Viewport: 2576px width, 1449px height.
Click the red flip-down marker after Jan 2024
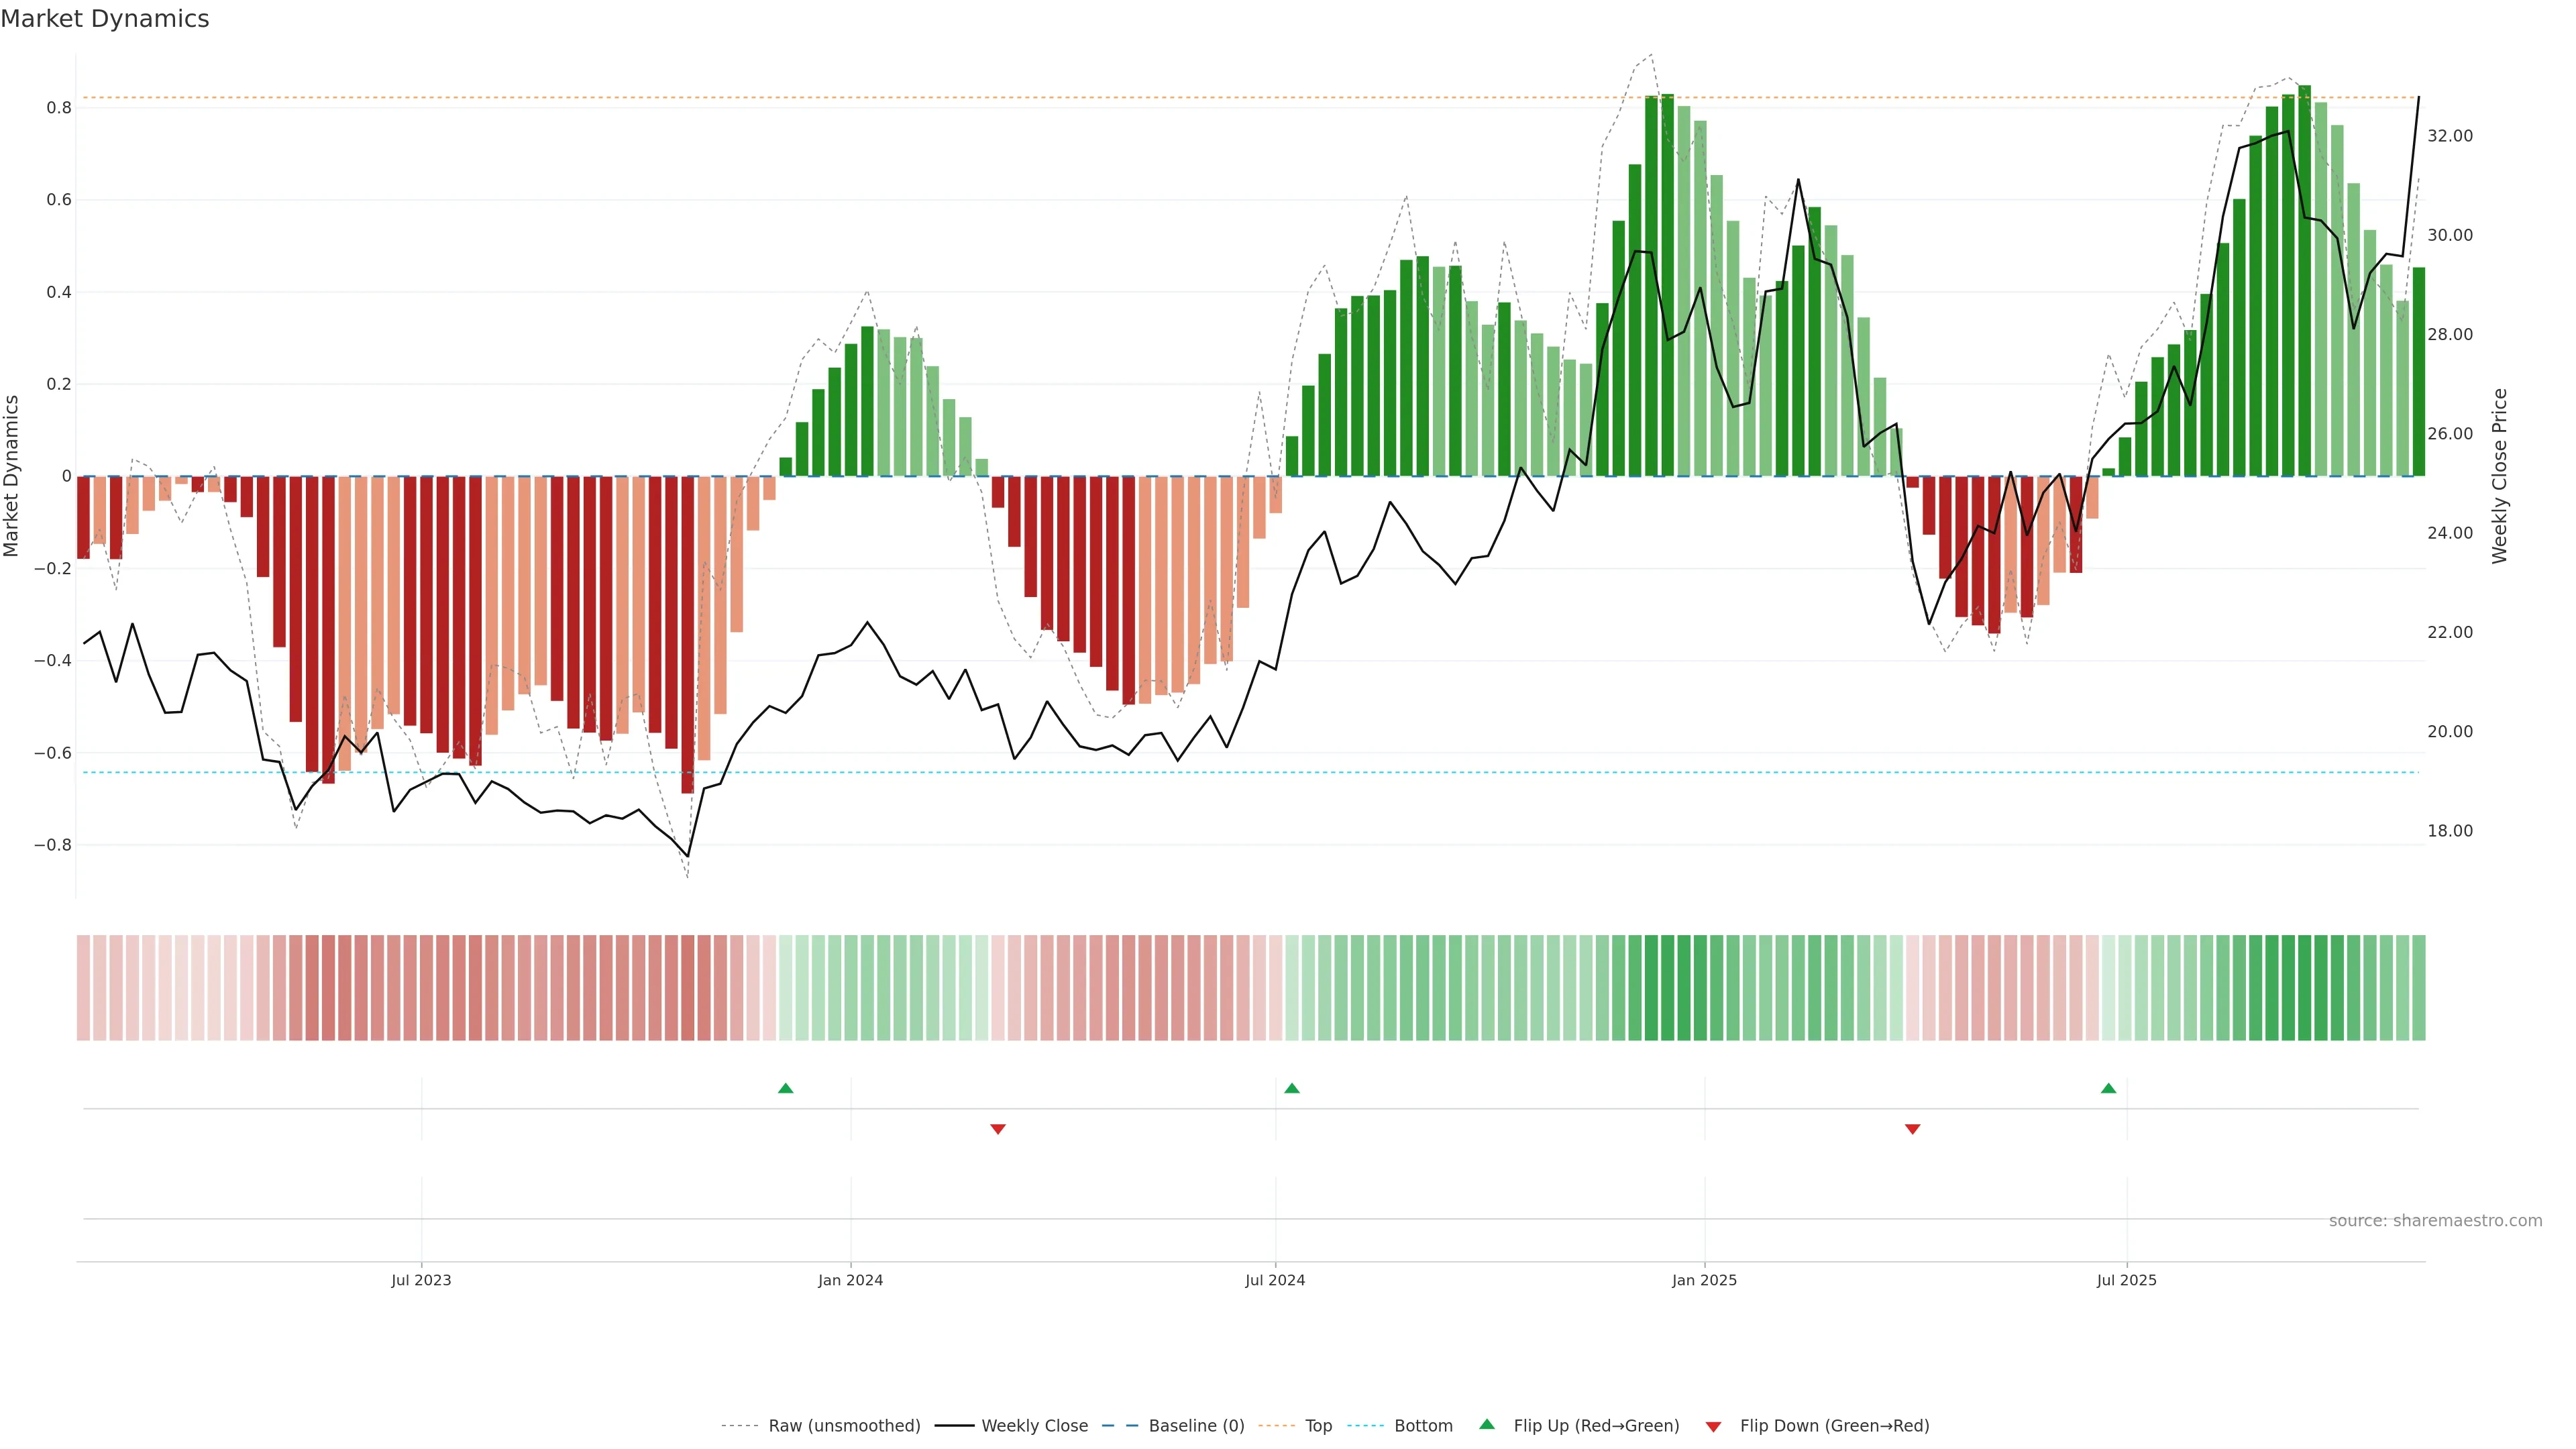coord(997,1129)
